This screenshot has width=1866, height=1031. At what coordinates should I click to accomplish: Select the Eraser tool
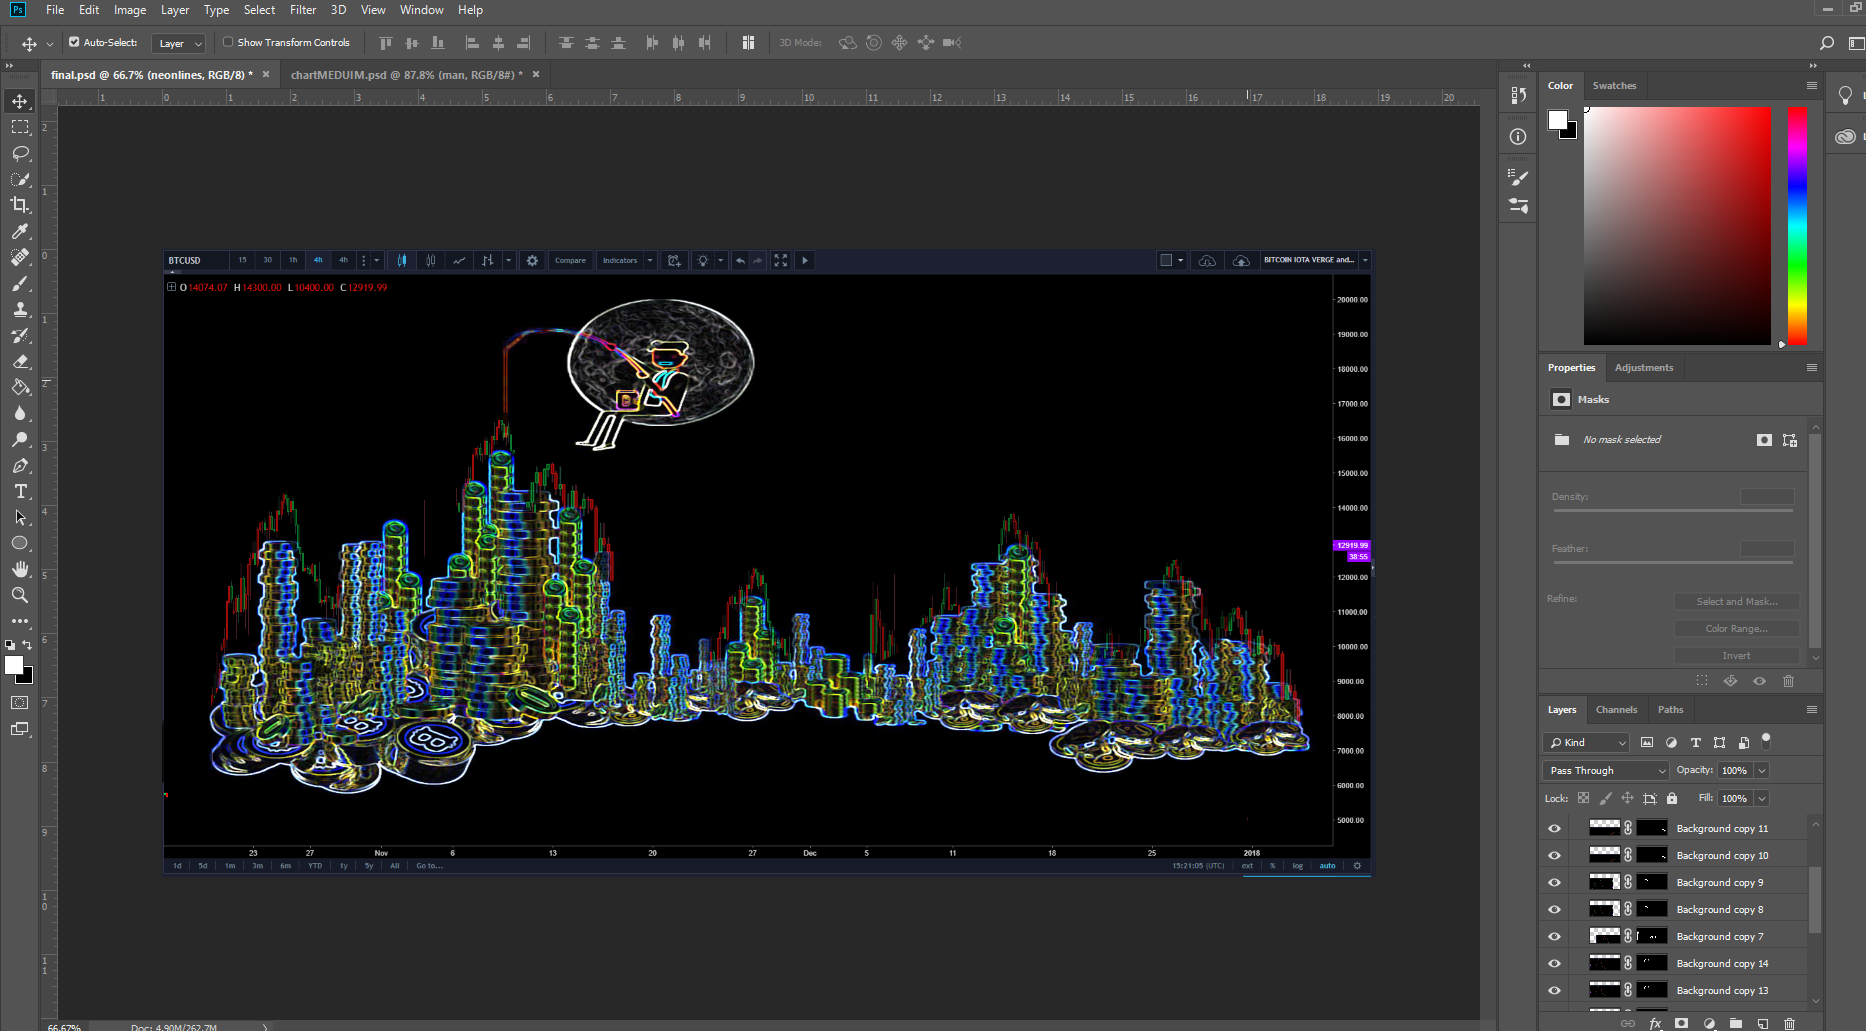pos(20,361)
